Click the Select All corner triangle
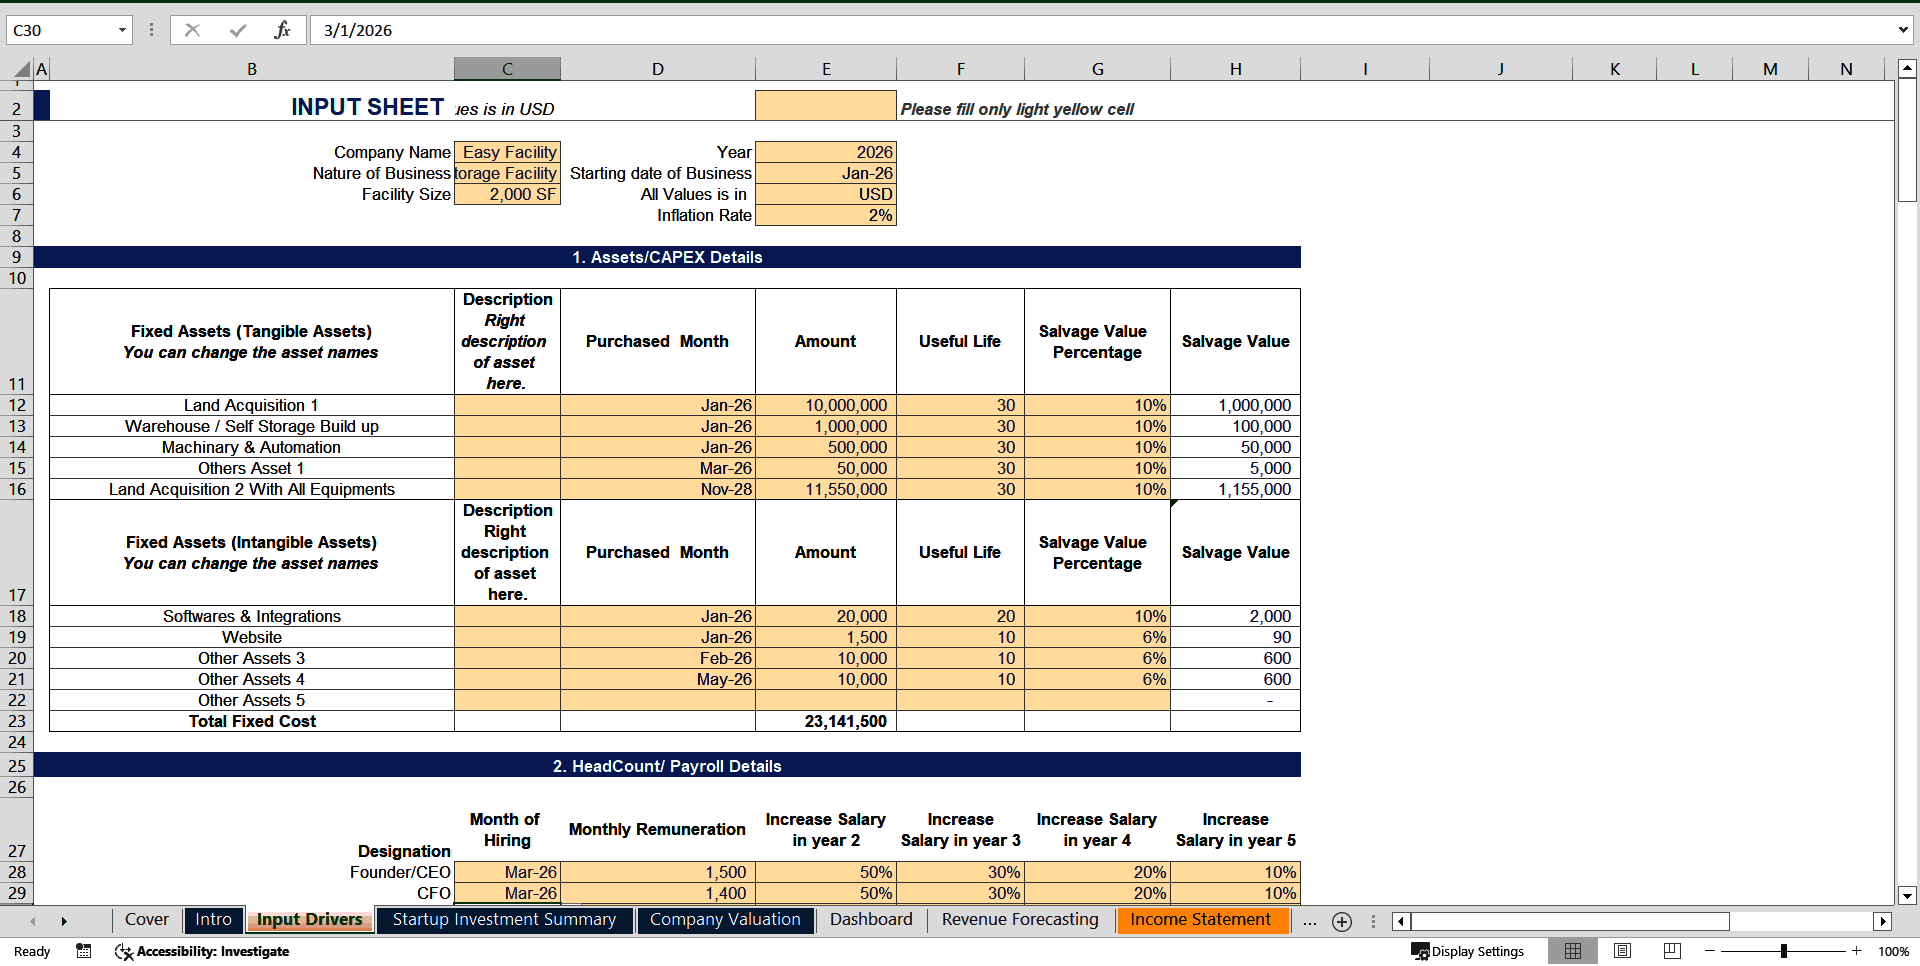The width and height of the screenshot is (1920, 966). pyautogui.click(x=22, y=69)
